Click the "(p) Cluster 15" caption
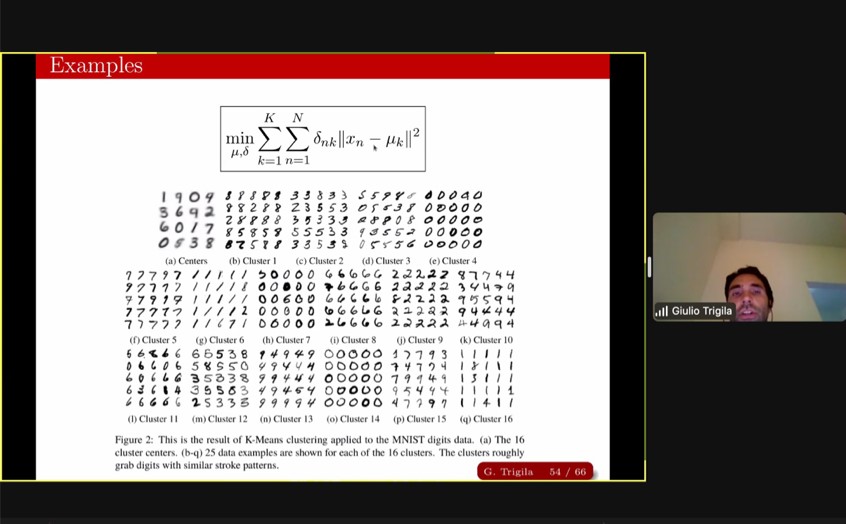846x524 pixels. coord(420,419)
